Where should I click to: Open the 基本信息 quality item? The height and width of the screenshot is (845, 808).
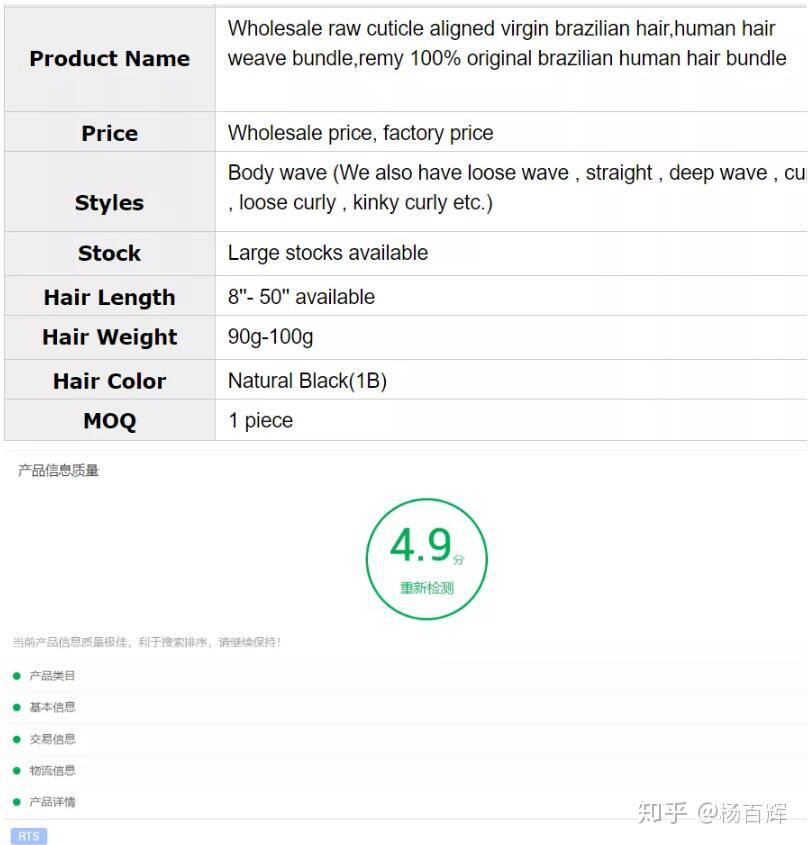point(52,707)
